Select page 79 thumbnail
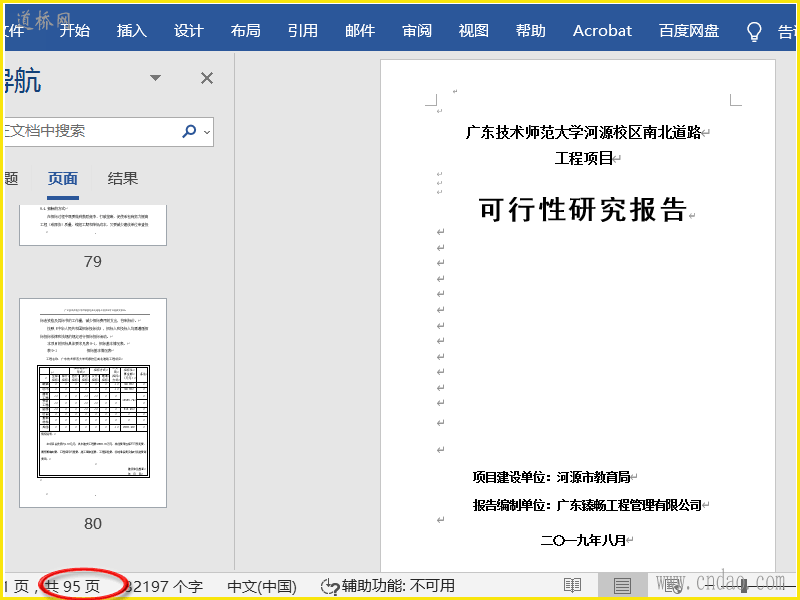Screen dimensions: 800x600 point(93,225)
